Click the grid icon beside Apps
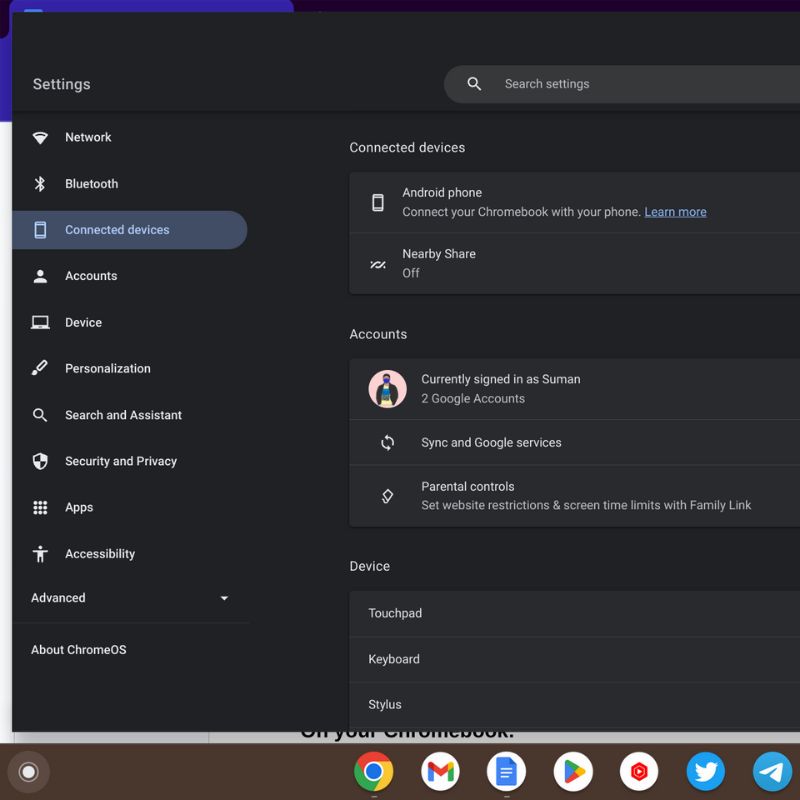Screen dimensions: 800x800 [x=40, y=508]
